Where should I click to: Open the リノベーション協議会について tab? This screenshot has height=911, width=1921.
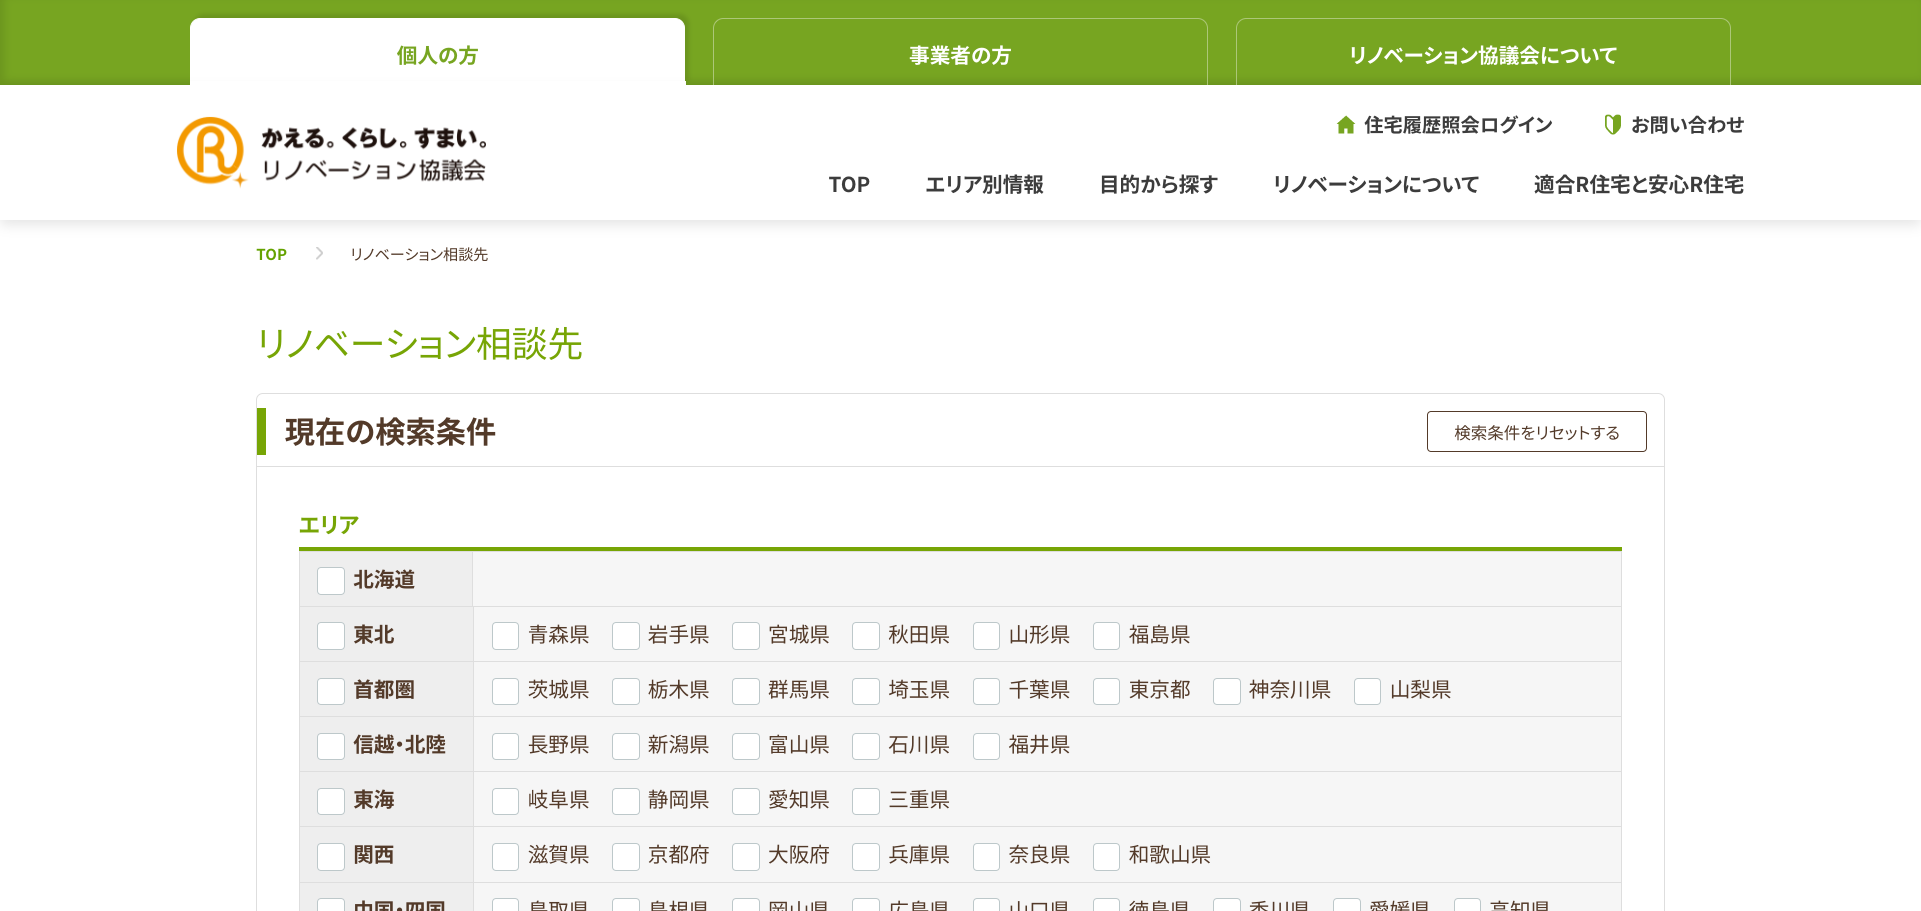pyautogui.click(x=1483, y=52)
